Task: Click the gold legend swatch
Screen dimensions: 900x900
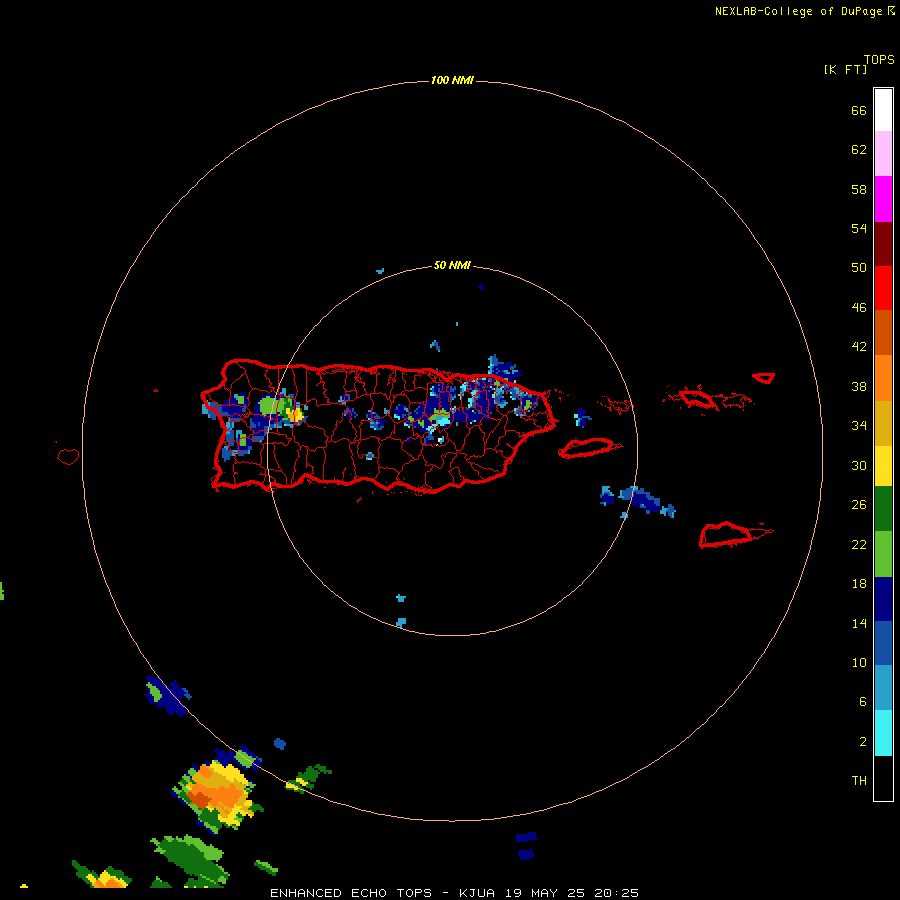Action: pyautogui.click(x=883, y=423)
